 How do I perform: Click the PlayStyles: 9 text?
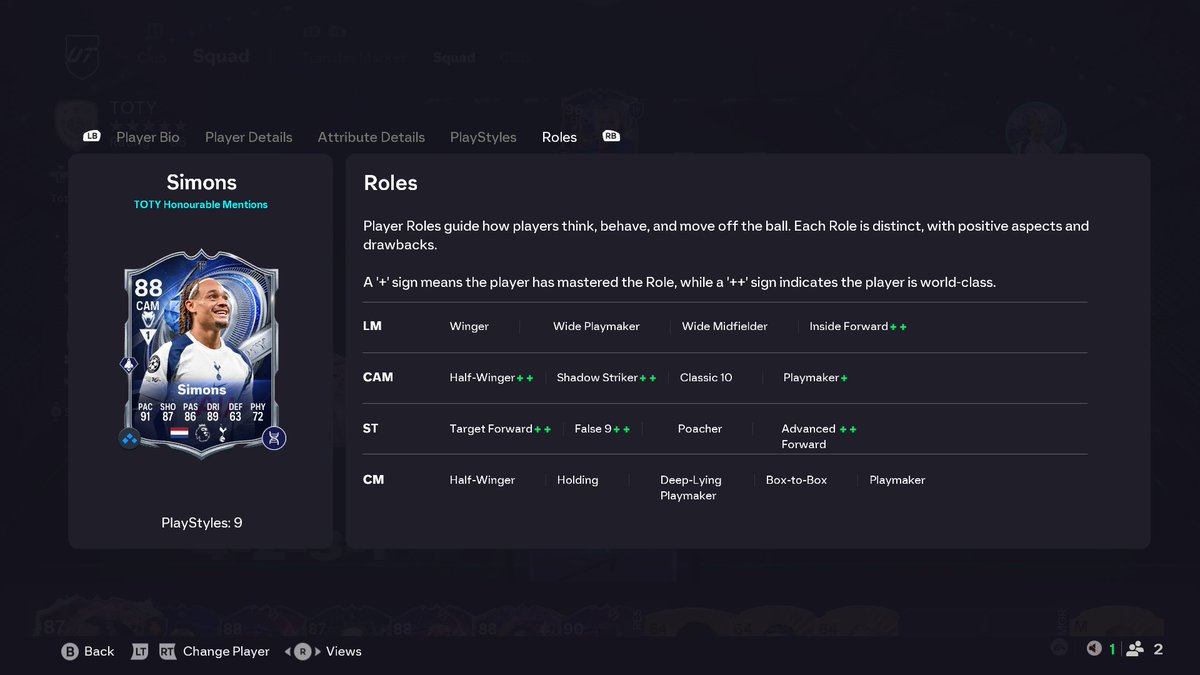pyautogui.click(x=201, y=522)
